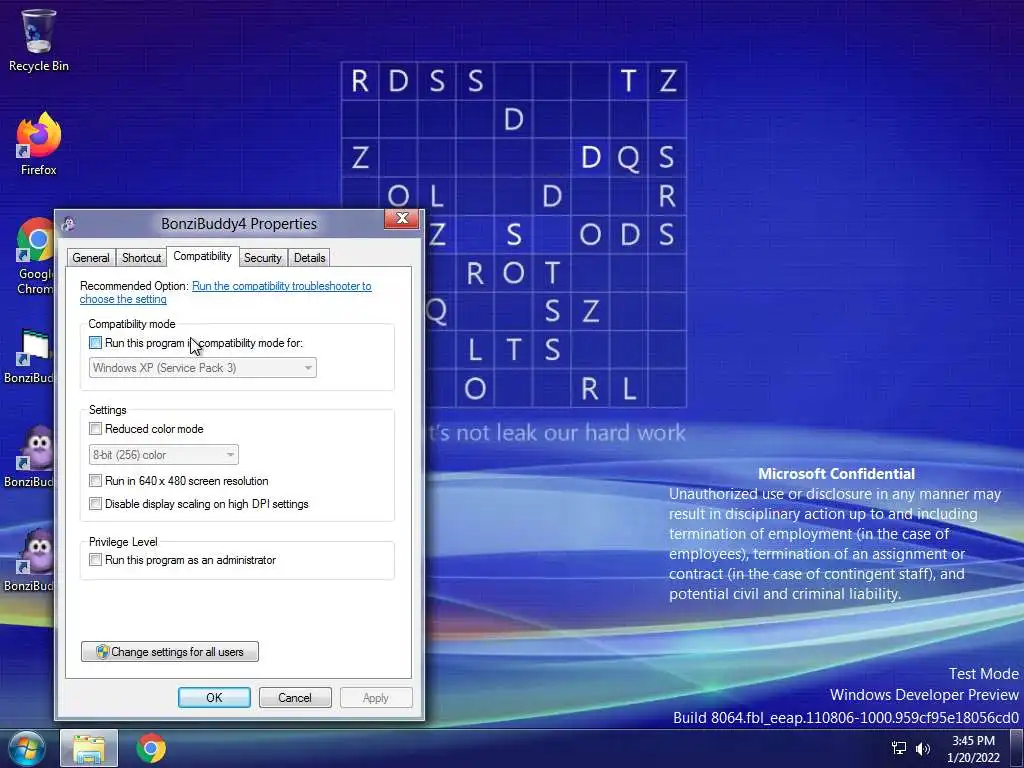The width and height of the screenshot is (1024, 768).
Task: Launch Firefox from the desktop
Action: (38, 144)
